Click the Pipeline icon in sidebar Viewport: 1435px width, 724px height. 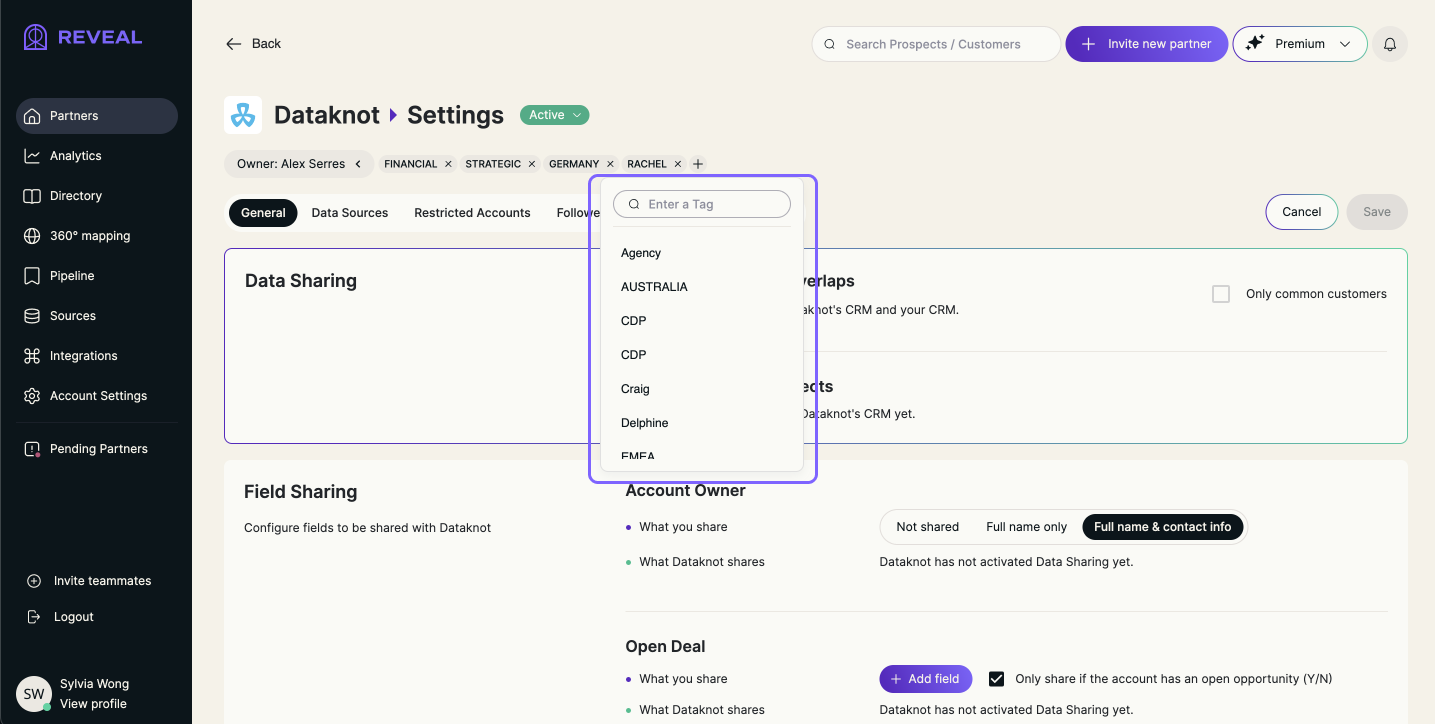33,276
